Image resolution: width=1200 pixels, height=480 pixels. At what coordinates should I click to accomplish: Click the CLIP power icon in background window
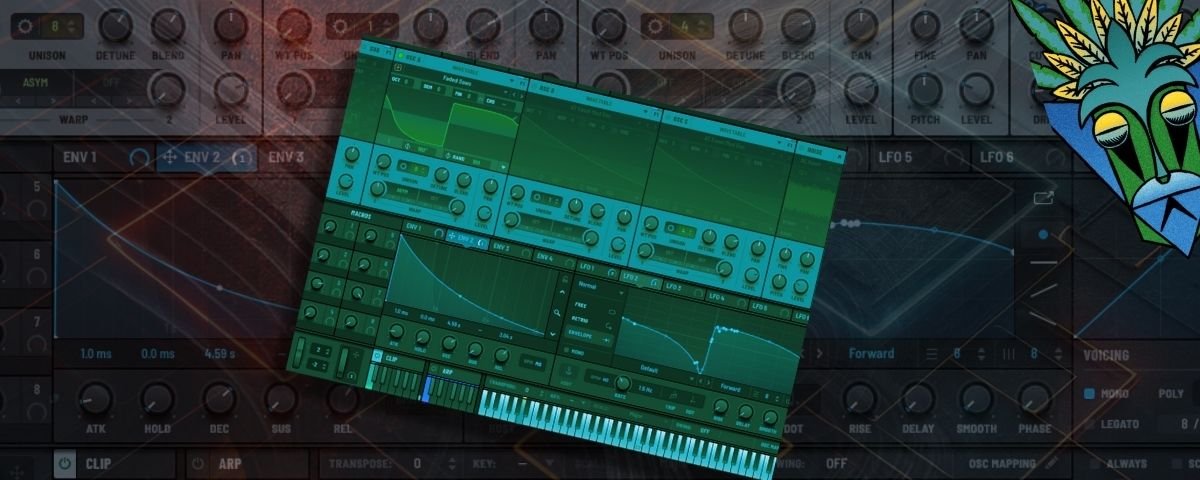pyautogui.click(x=64, y=464)
